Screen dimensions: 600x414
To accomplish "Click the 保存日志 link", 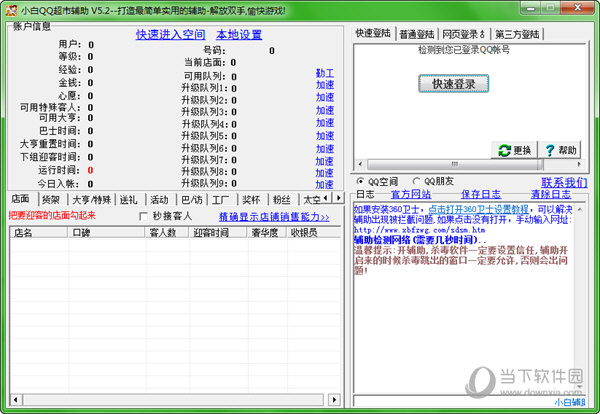I will [x=481, y=194].
